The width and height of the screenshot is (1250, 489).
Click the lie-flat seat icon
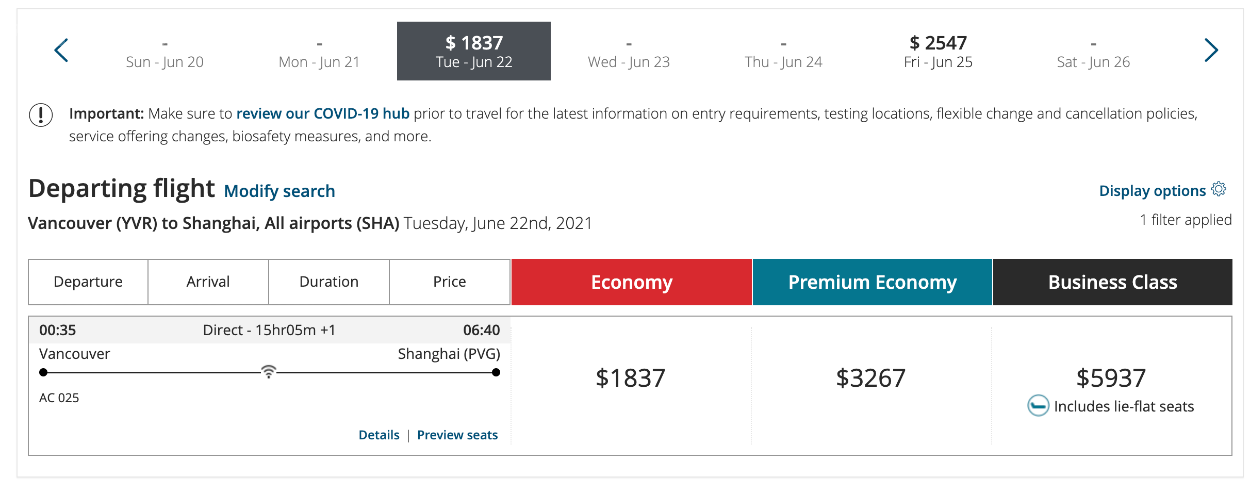pos(1038,406)
